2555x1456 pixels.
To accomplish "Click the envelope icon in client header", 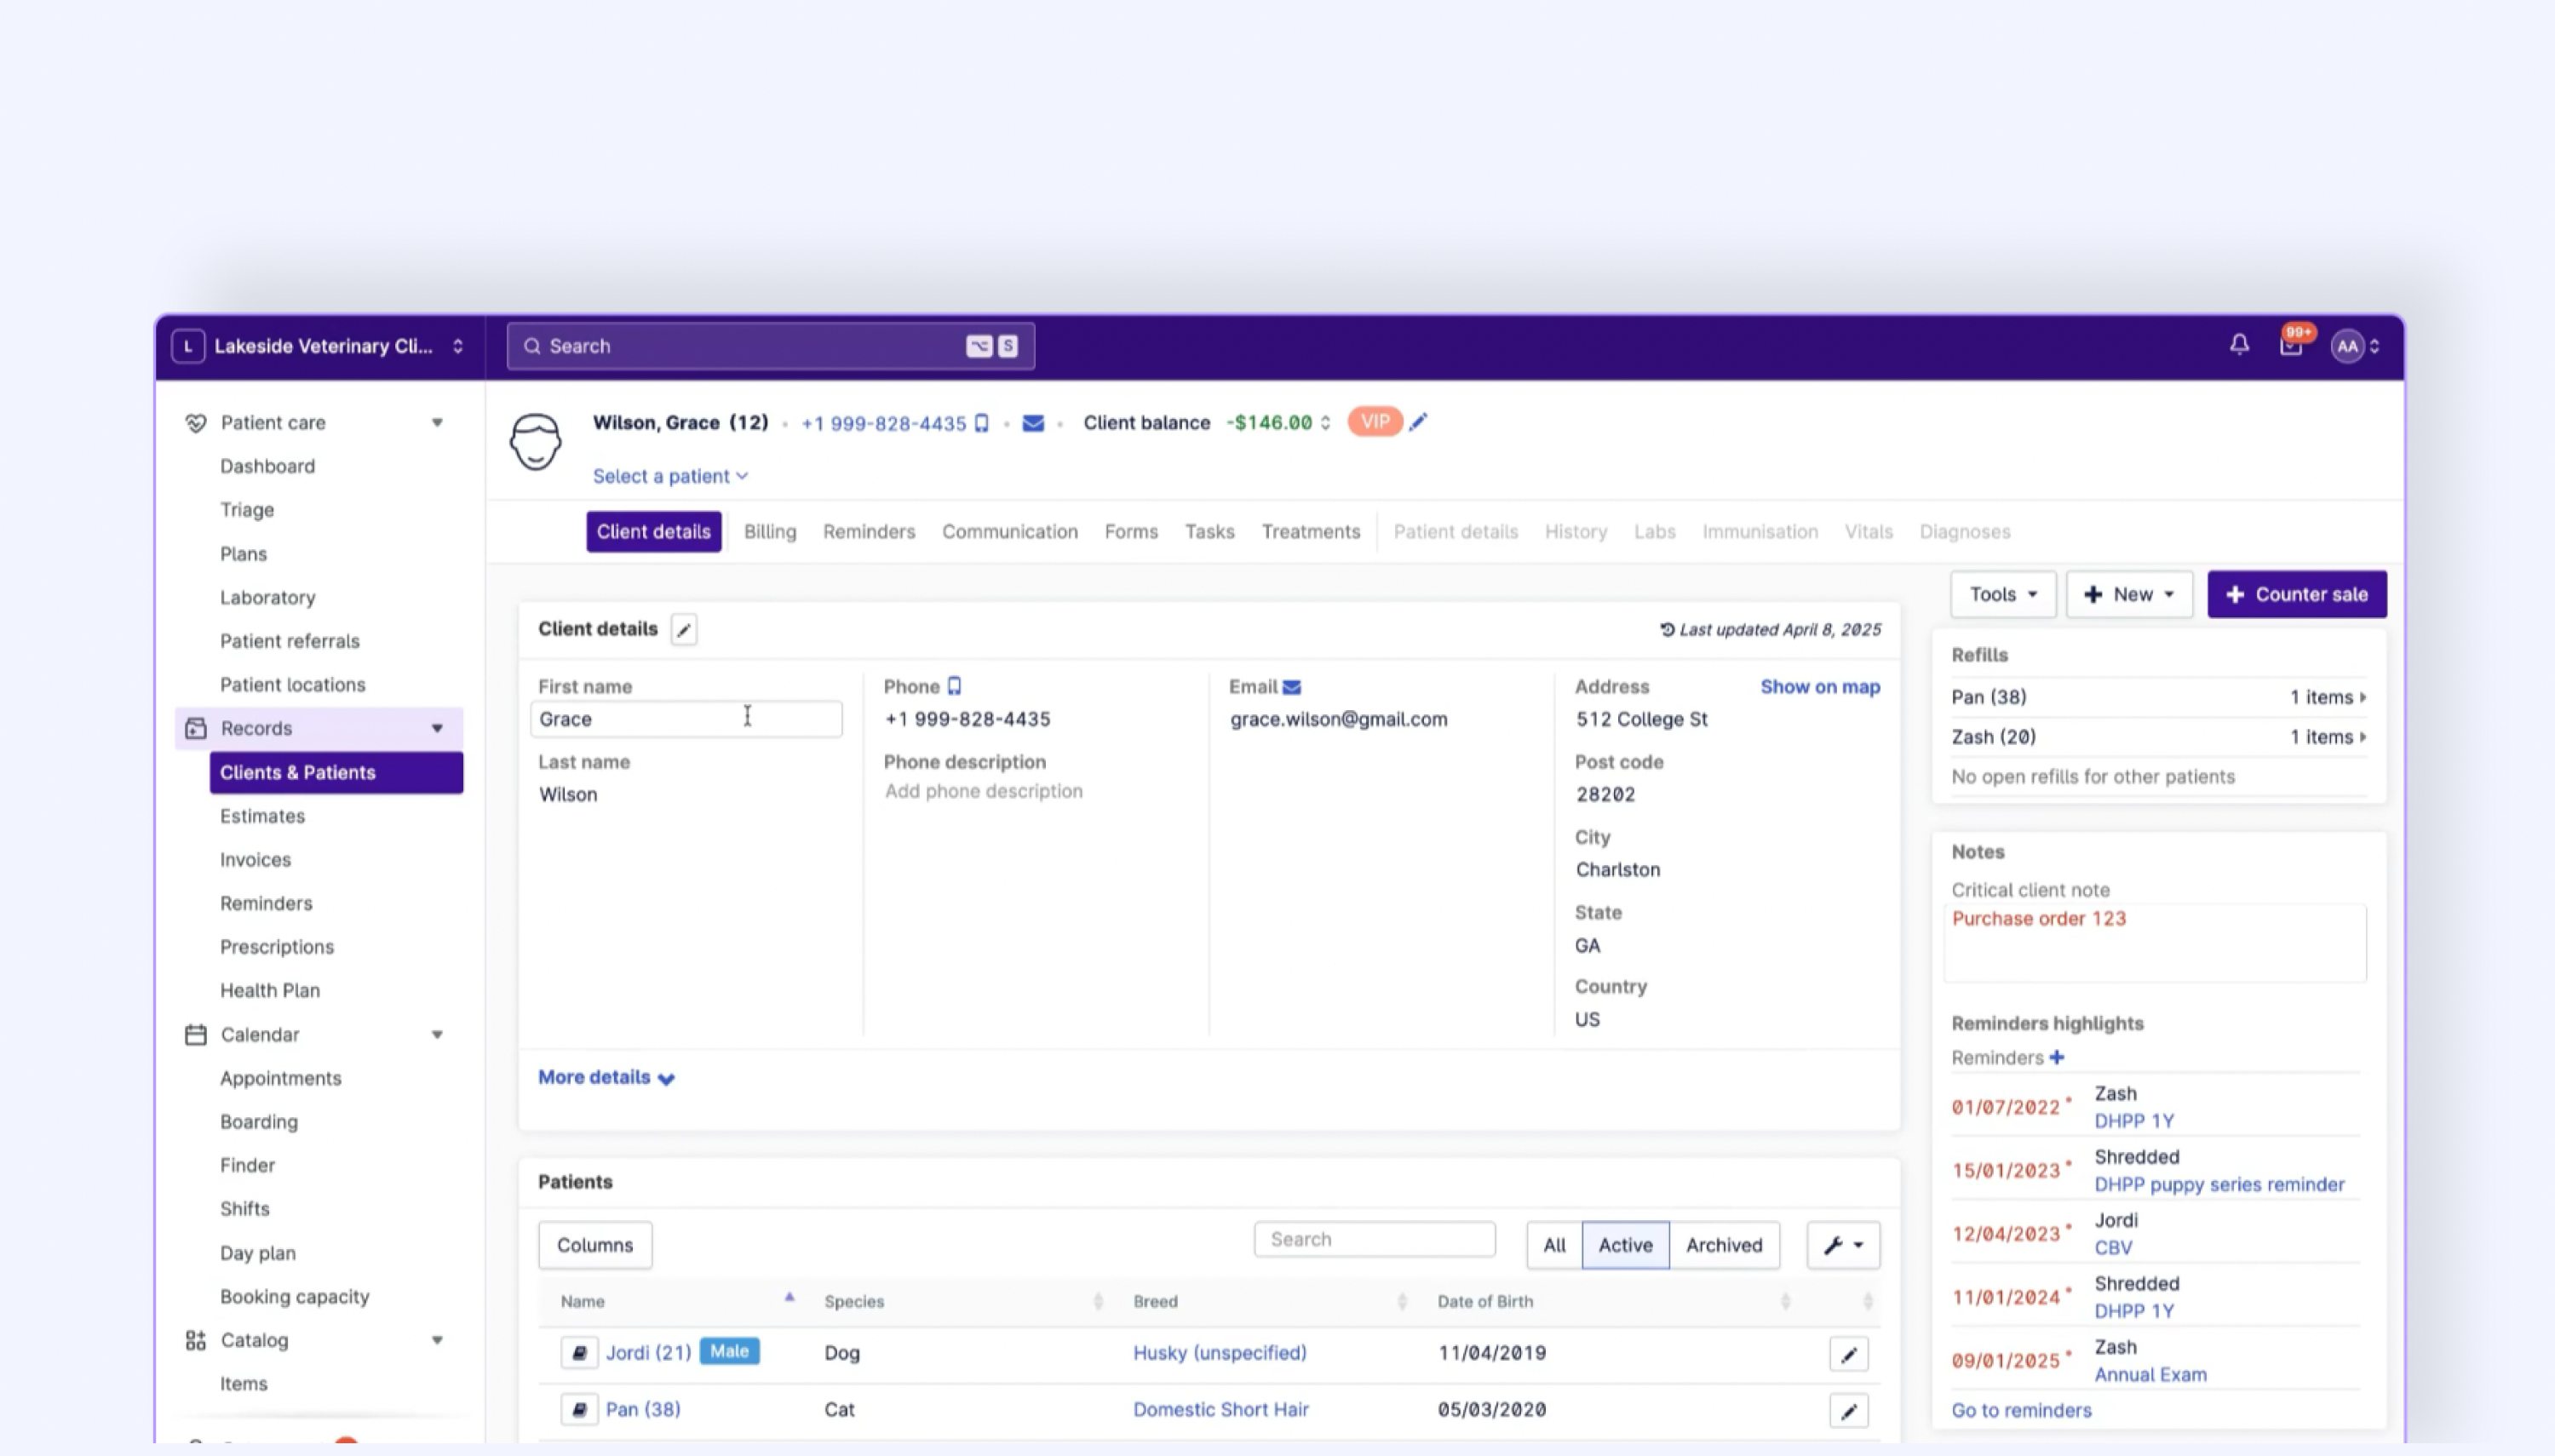I will point(1033,424).
